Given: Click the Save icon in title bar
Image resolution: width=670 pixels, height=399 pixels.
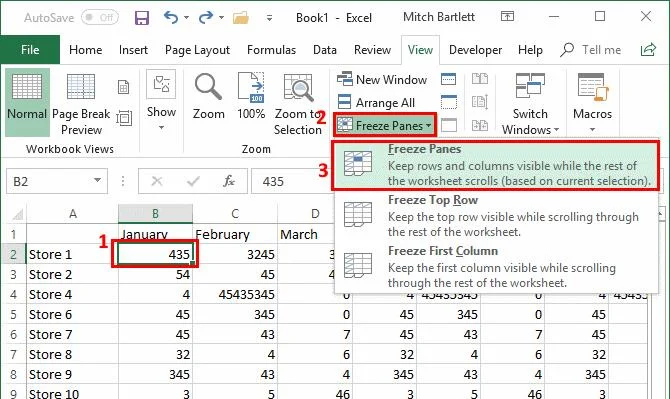Looking at the screenshot, I should click(141, 18).
